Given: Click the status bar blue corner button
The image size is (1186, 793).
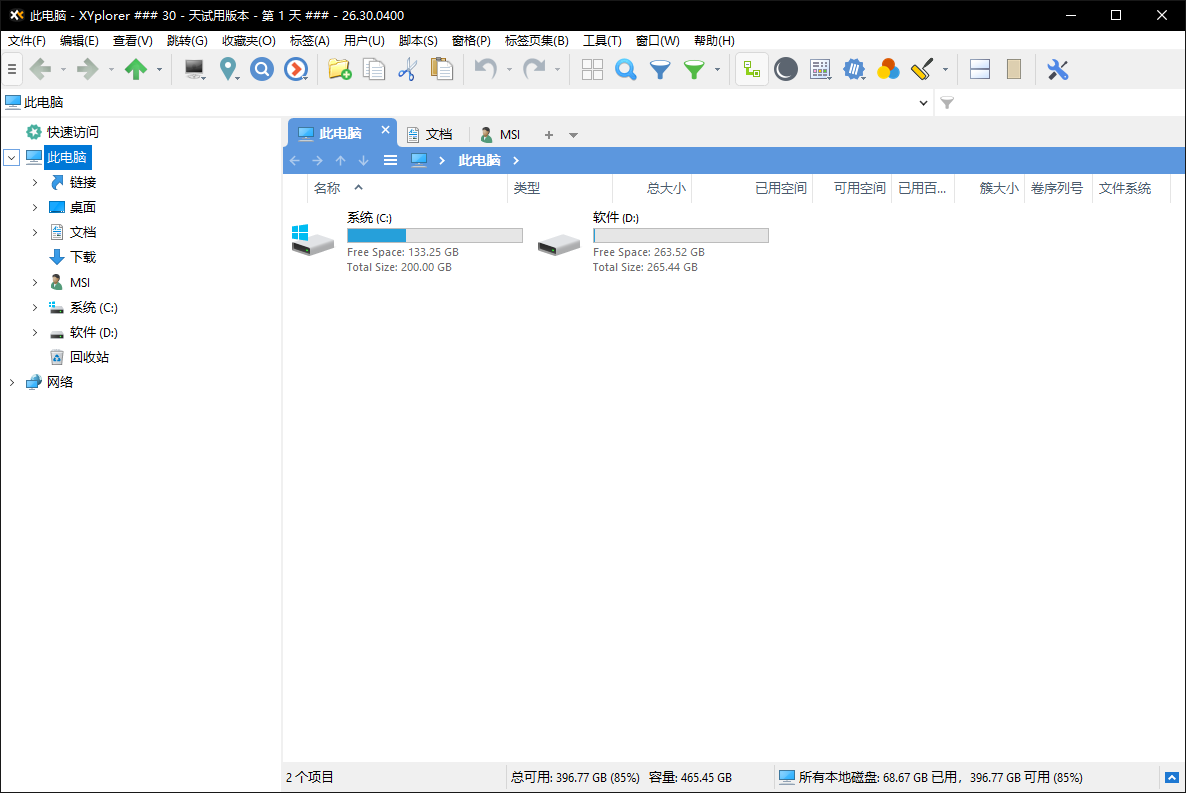Looking at the screenshot, I should [1172, 777].
